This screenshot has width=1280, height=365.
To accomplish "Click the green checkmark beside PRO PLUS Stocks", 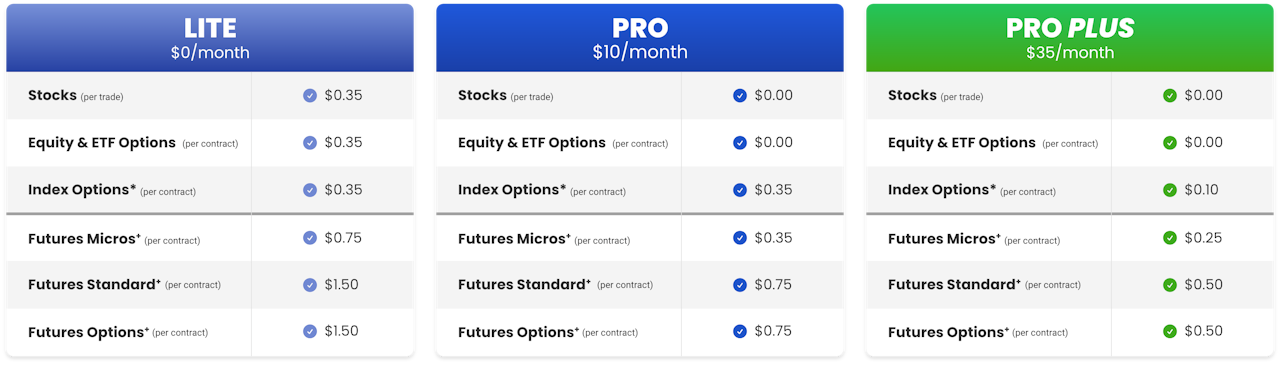I will tap(1170, 96).
